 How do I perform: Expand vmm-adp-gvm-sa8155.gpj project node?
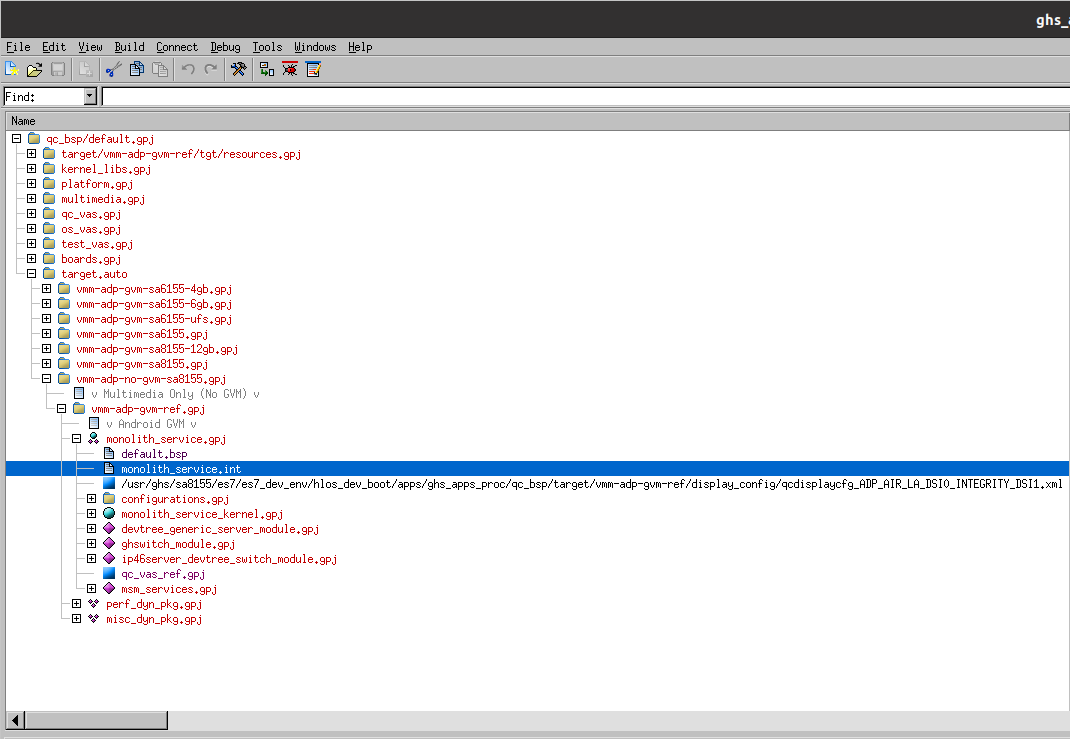(x=47, y=364)
